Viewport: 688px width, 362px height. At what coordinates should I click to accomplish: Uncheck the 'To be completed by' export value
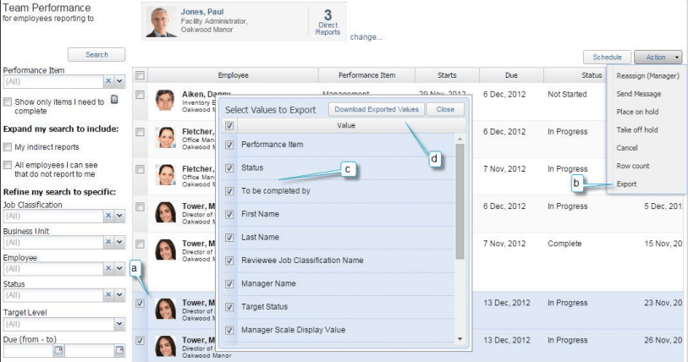[x=229, y=191]
